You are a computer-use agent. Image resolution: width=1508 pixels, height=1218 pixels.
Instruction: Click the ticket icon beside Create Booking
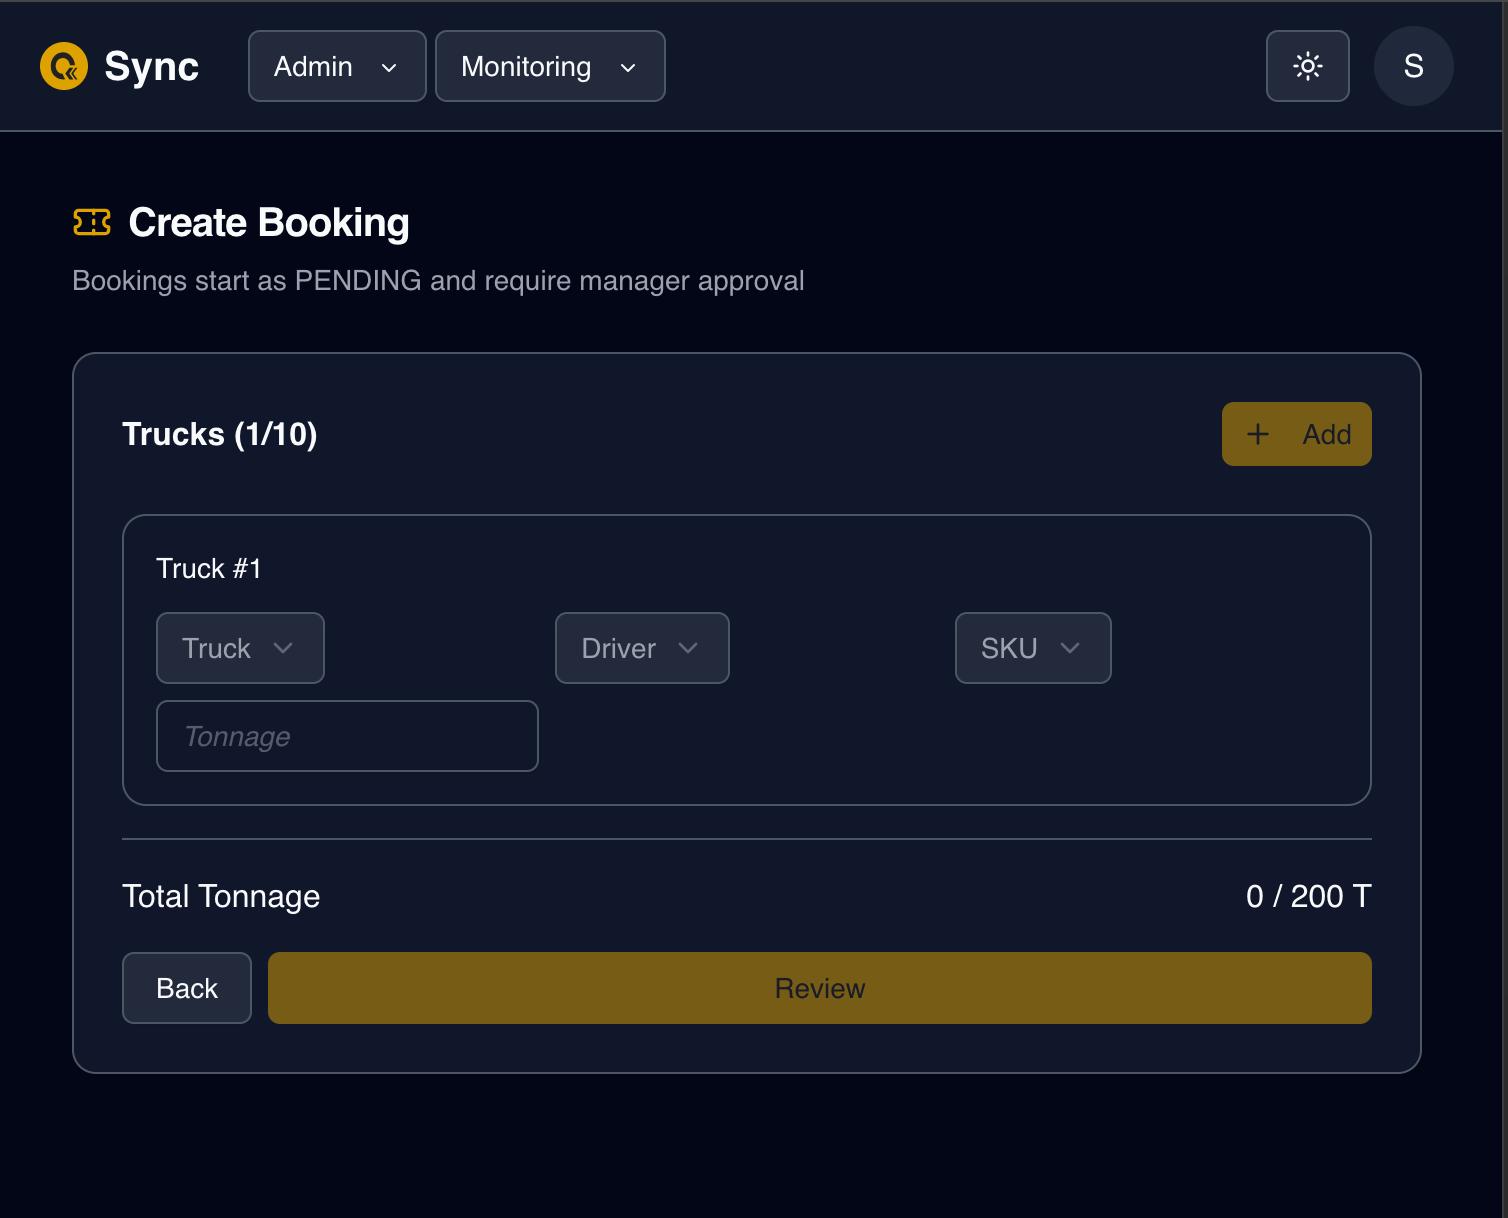tap(92, 222)
